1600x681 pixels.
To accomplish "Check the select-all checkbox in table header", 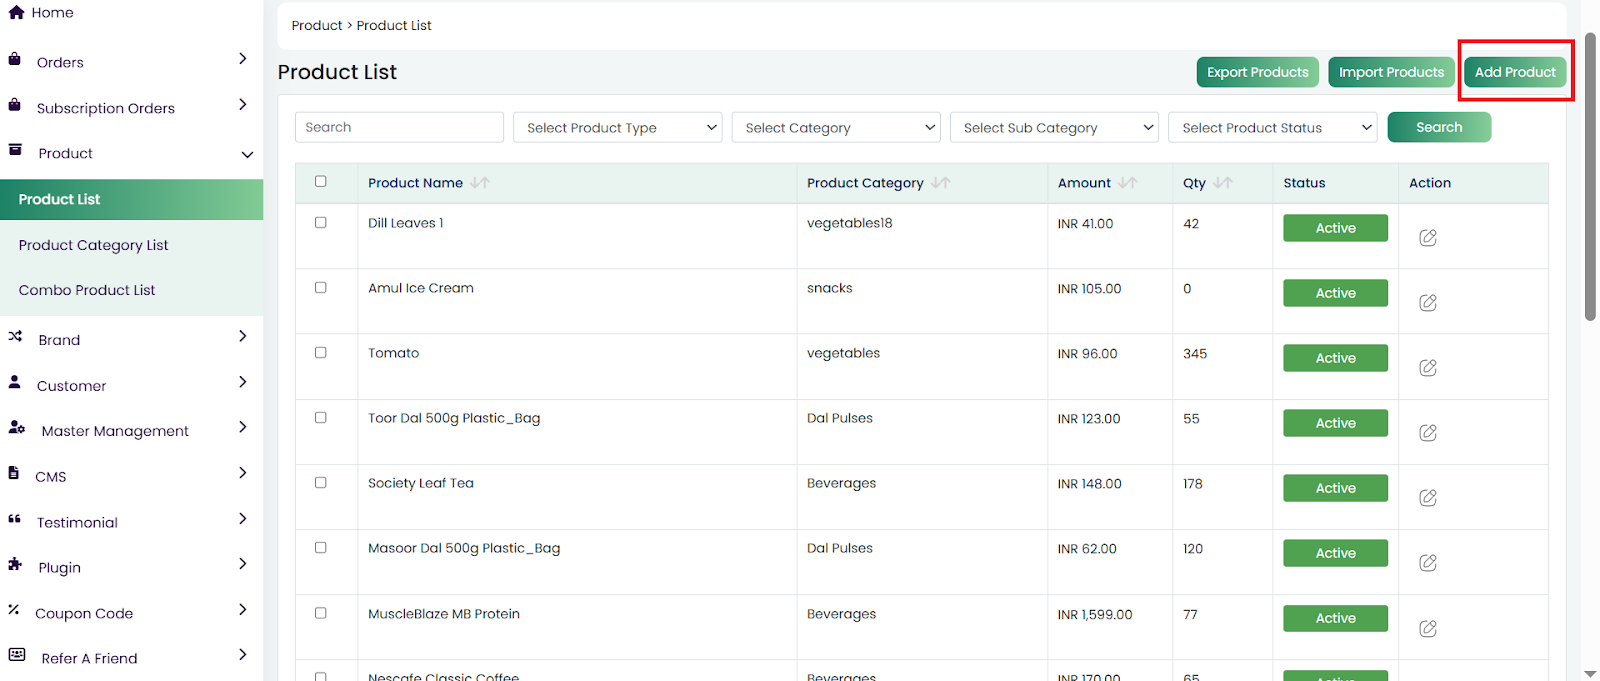I will [321, 182].
